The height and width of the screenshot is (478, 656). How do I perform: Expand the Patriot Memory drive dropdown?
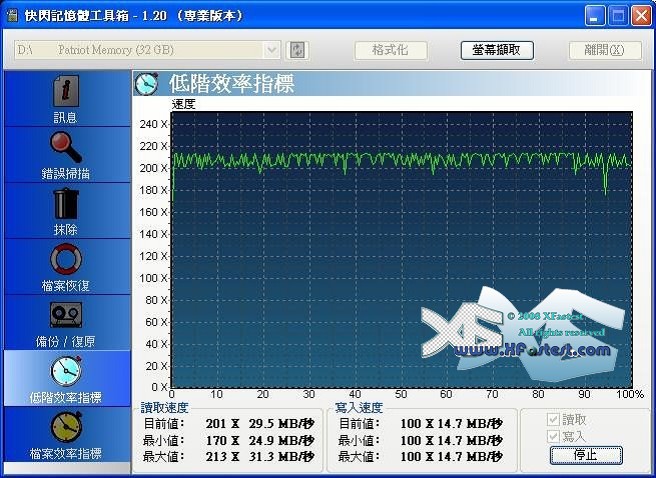point(272,50)
